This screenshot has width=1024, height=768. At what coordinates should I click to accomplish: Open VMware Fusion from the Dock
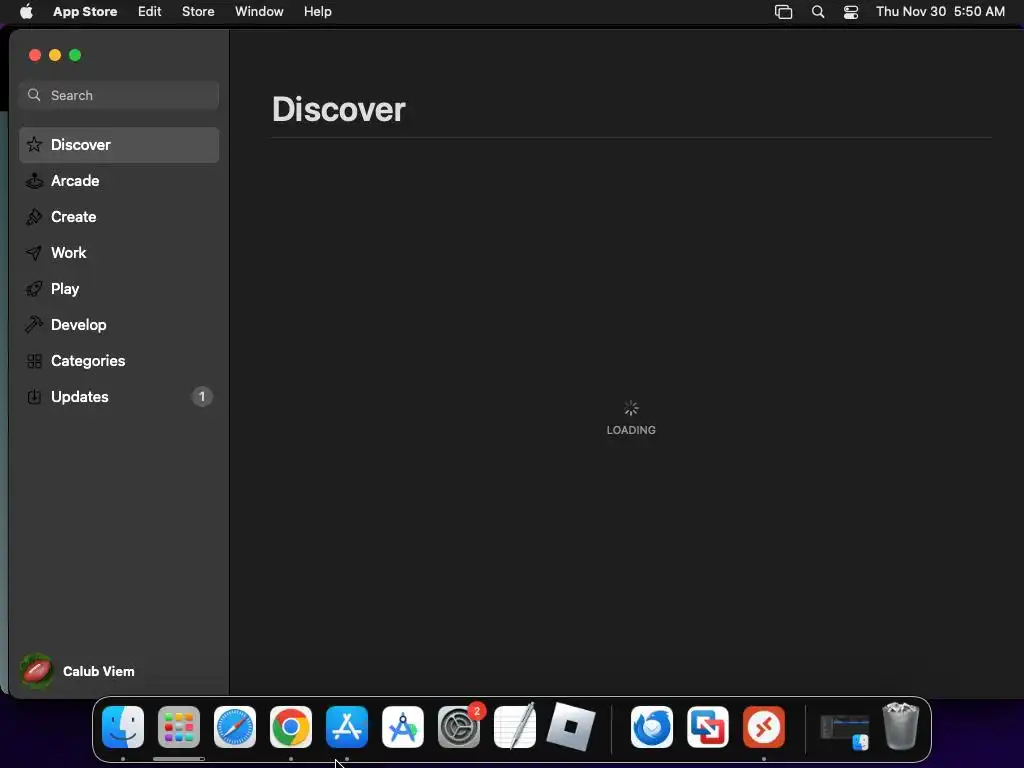point(708,727)
